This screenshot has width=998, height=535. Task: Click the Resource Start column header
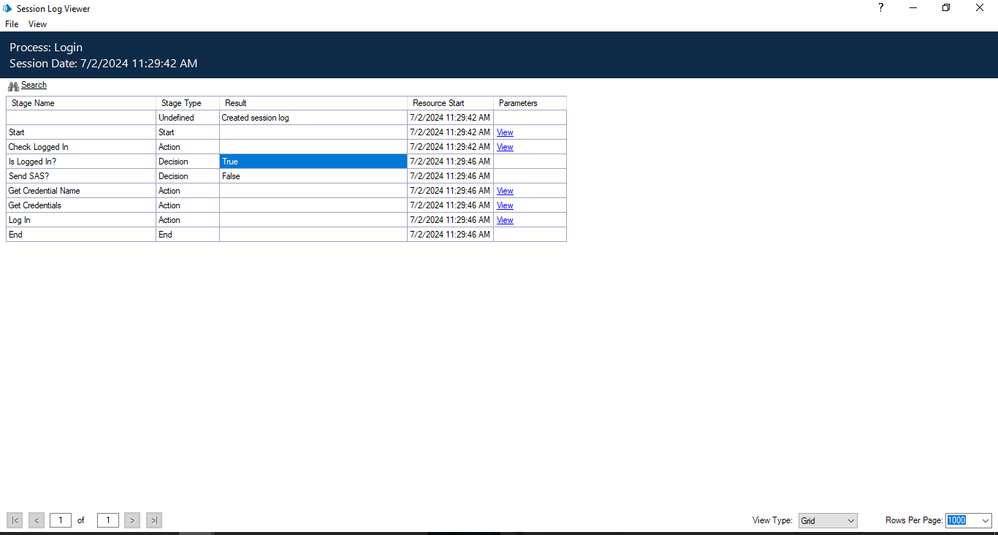click(451, 103)
